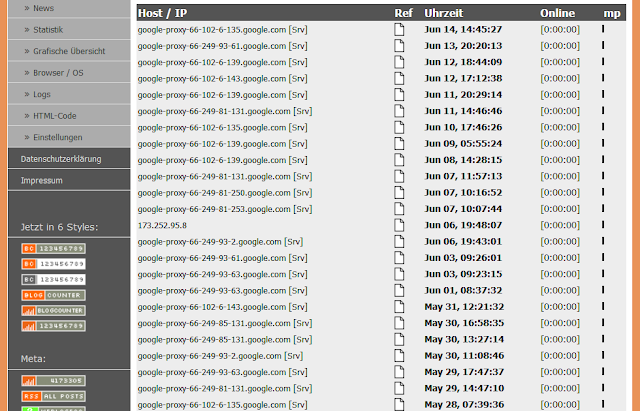Open referrer page icon for Jun 09, 05:55:24
The image size is (640, 411).
coord(399,144)
